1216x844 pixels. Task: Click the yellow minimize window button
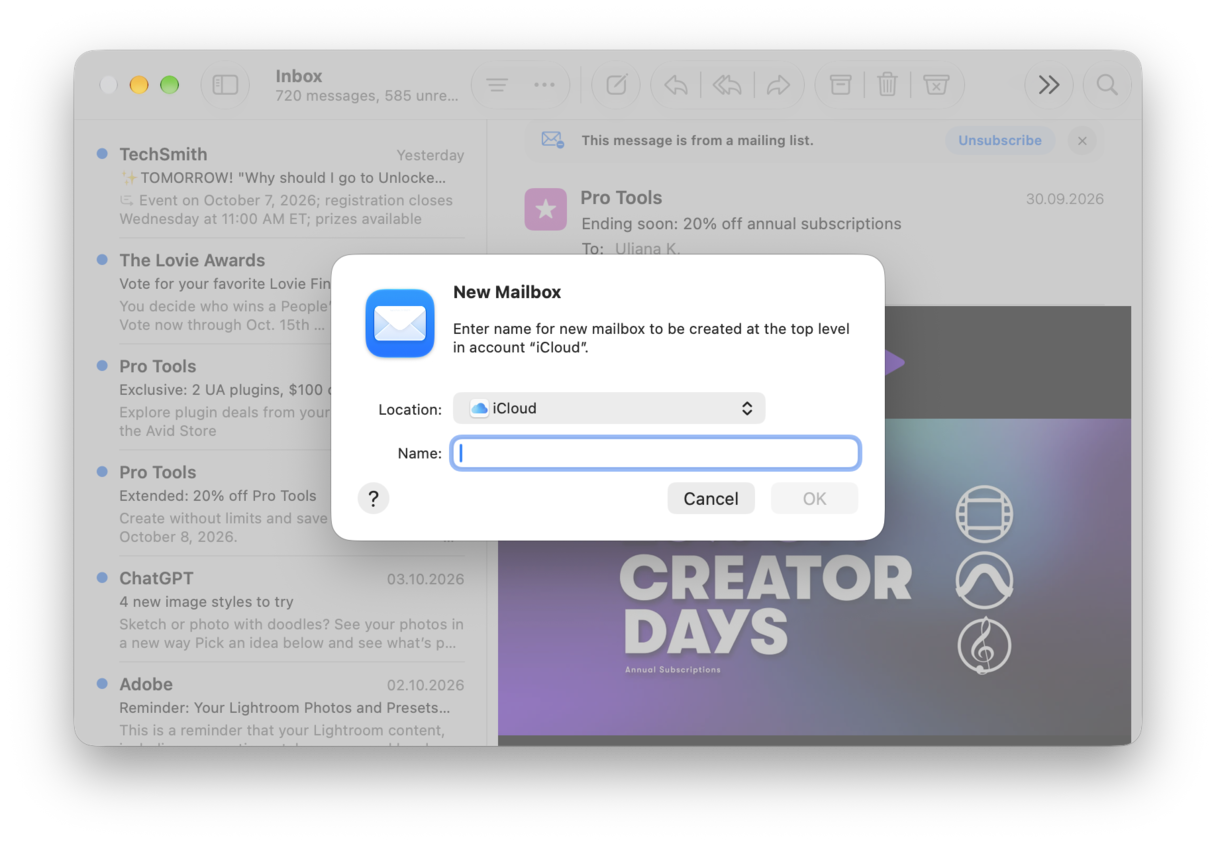click(139, 85)
